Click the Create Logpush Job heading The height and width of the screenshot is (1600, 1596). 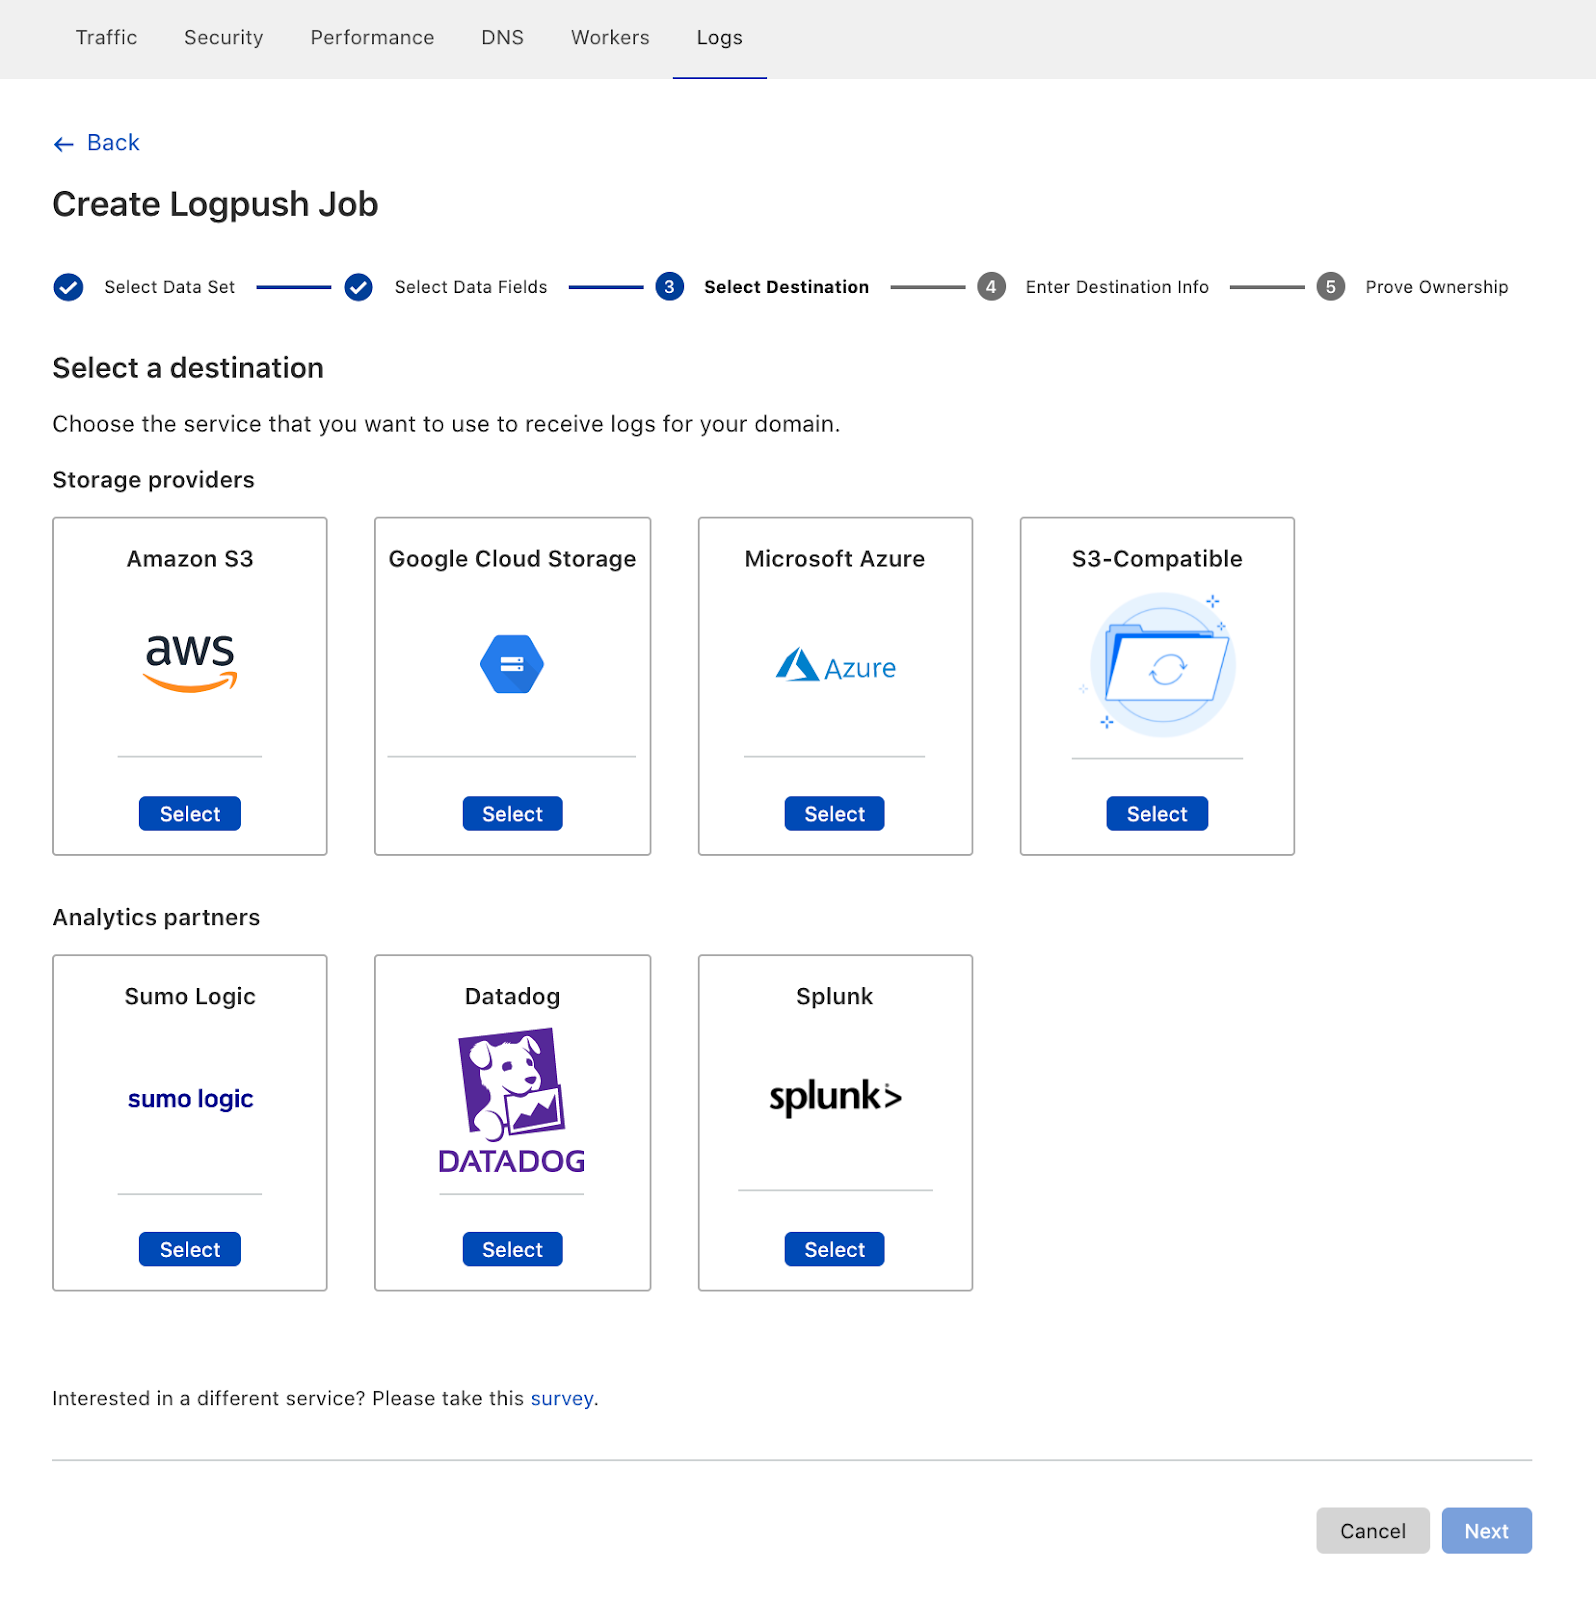pyautogui.click(x=215, y=204)
